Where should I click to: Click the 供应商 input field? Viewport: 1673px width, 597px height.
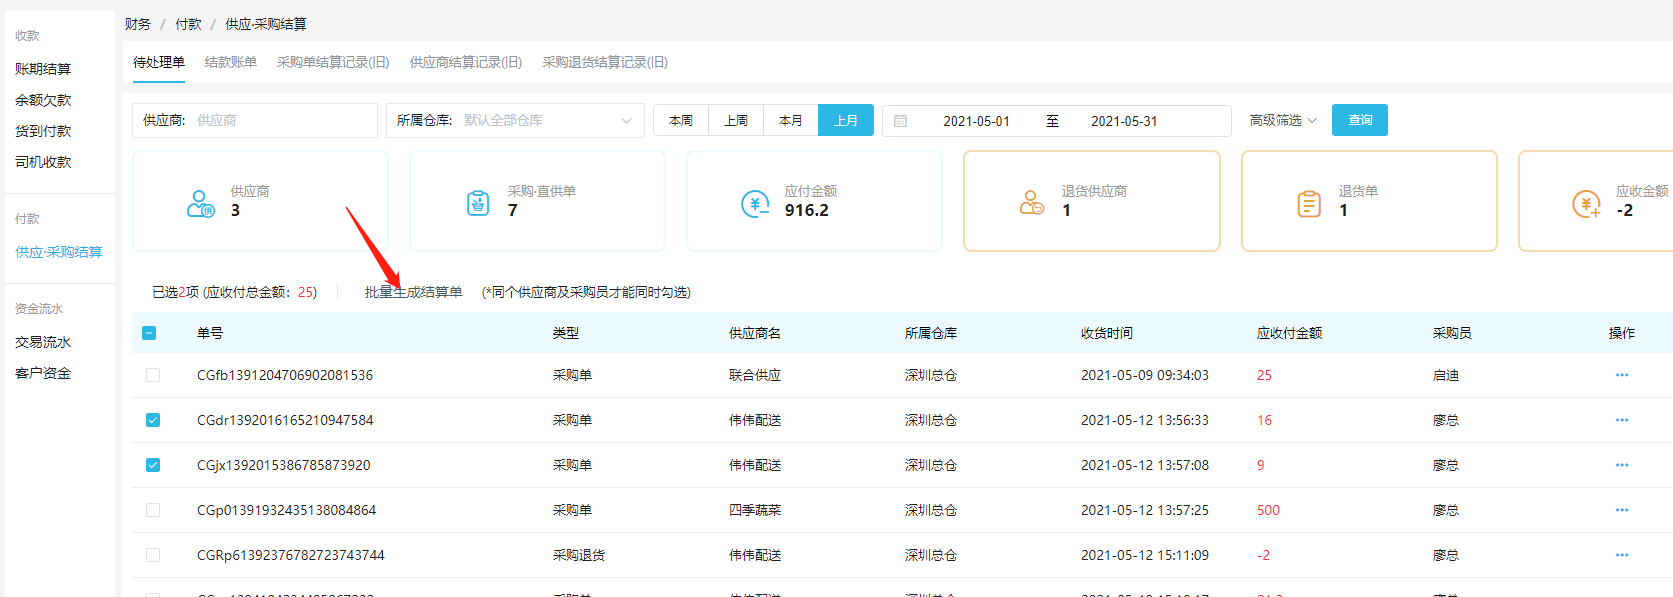point(255,120)
